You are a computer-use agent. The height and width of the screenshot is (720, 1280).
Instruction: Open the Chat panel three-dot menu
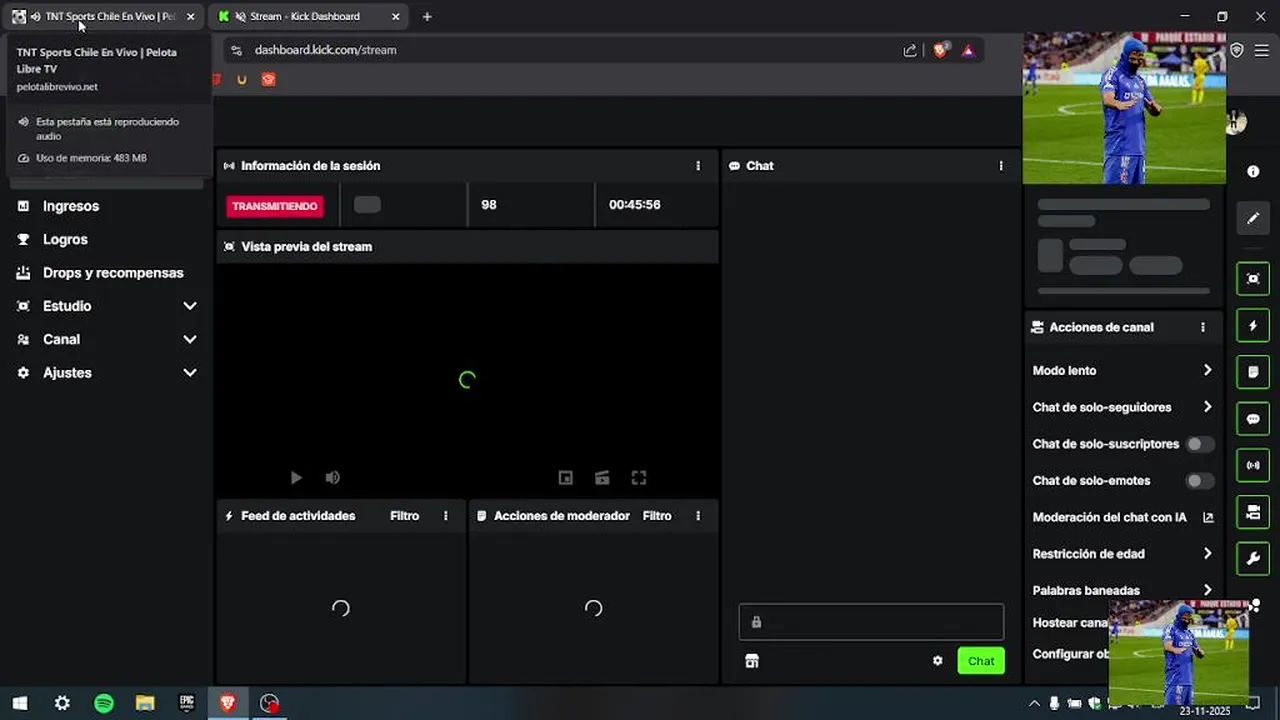pyautogui.click(x=1001, y=166)
